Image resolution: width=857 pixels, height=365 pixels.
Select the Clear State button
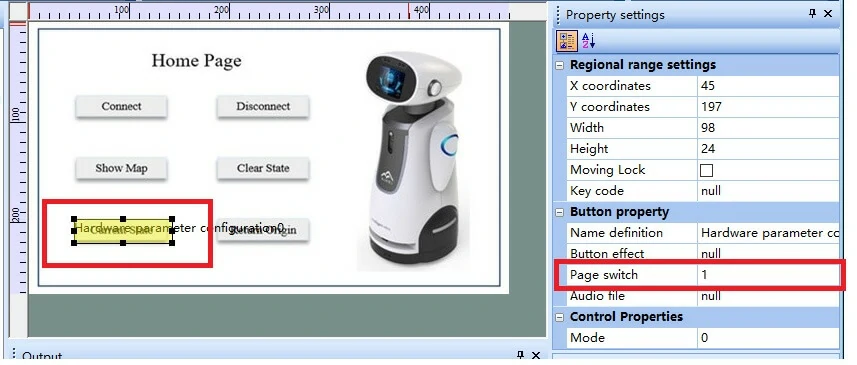point(263,168)
